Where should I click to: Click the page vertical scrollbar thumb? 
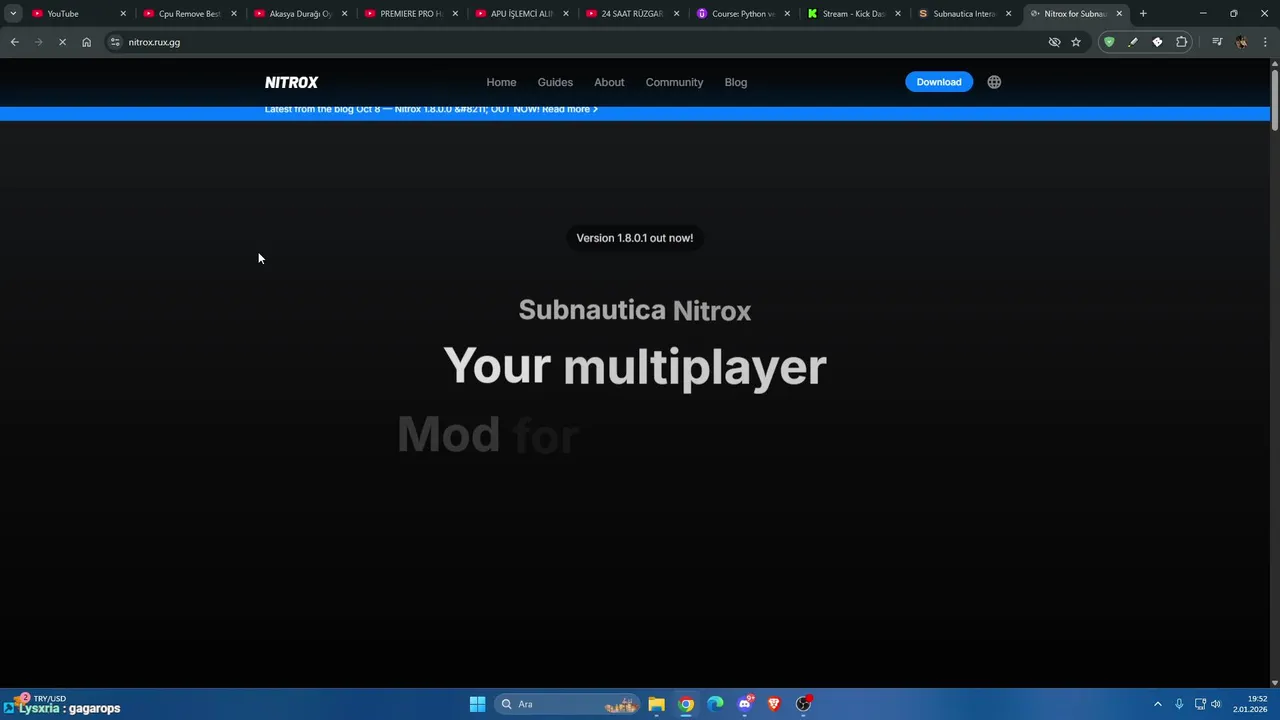pyautogui.click(x=1274, y=98)
